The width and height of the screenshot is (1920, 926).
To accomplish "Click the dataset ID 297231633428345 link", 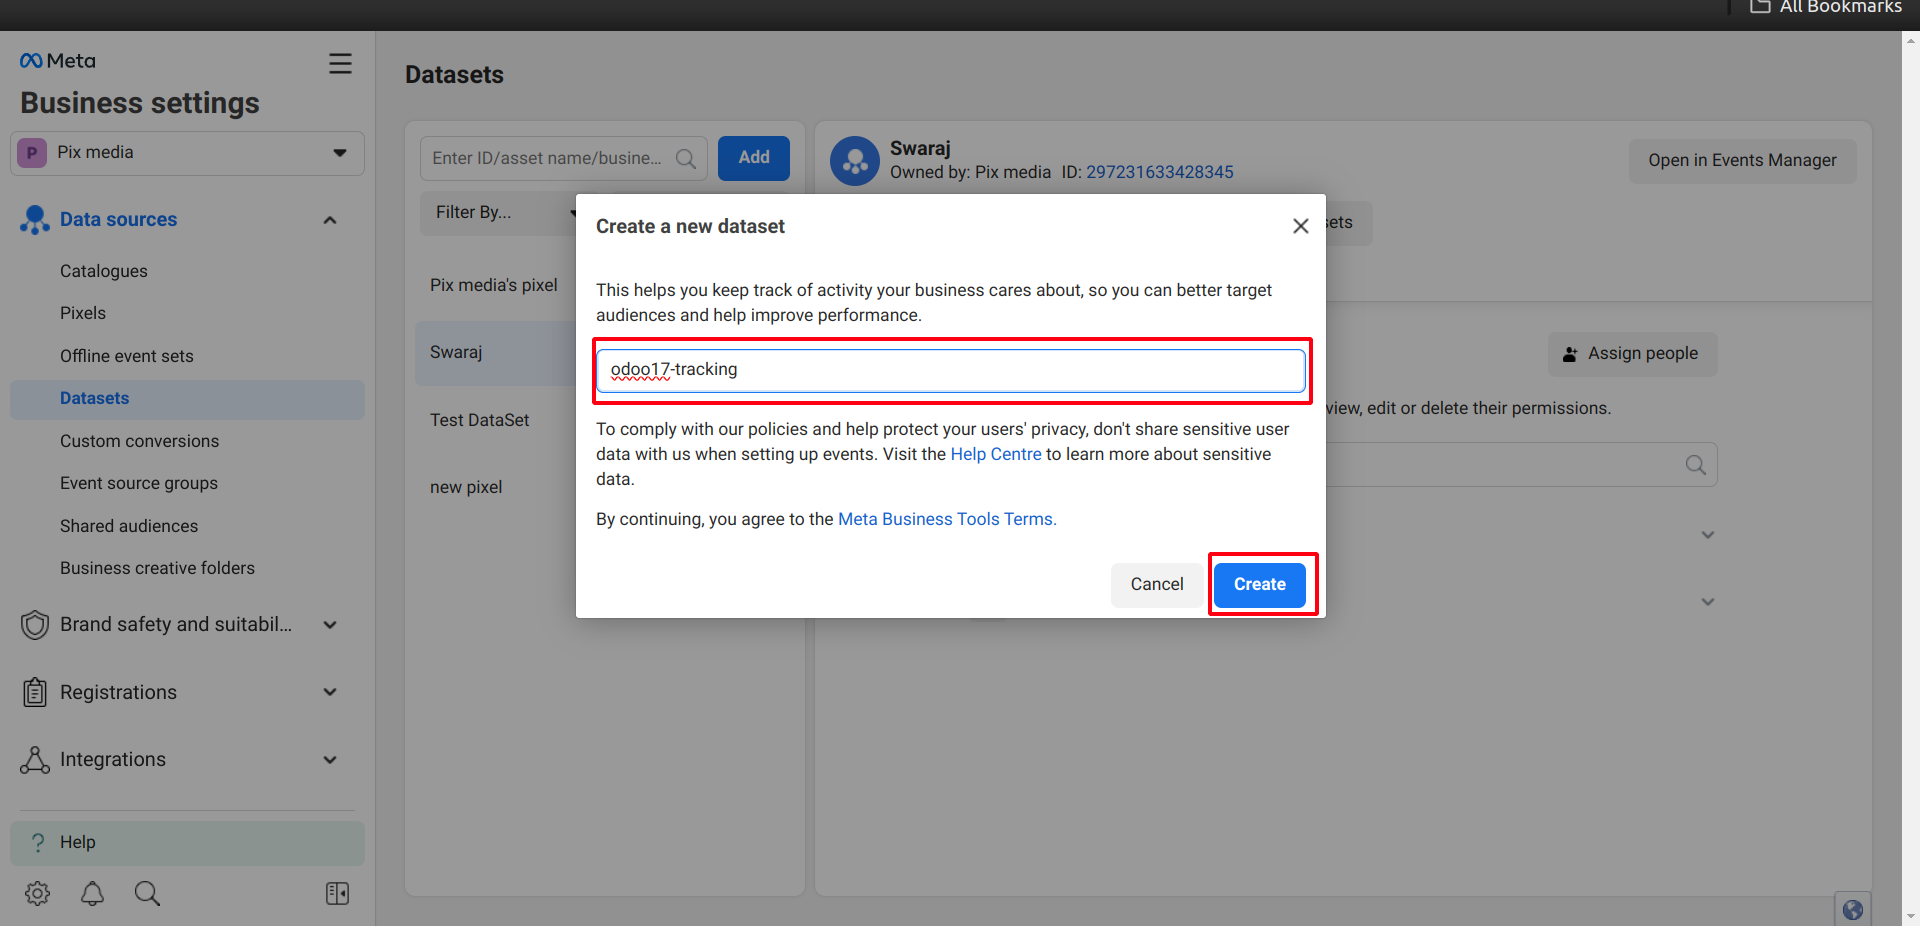I will click(1160, 172).
